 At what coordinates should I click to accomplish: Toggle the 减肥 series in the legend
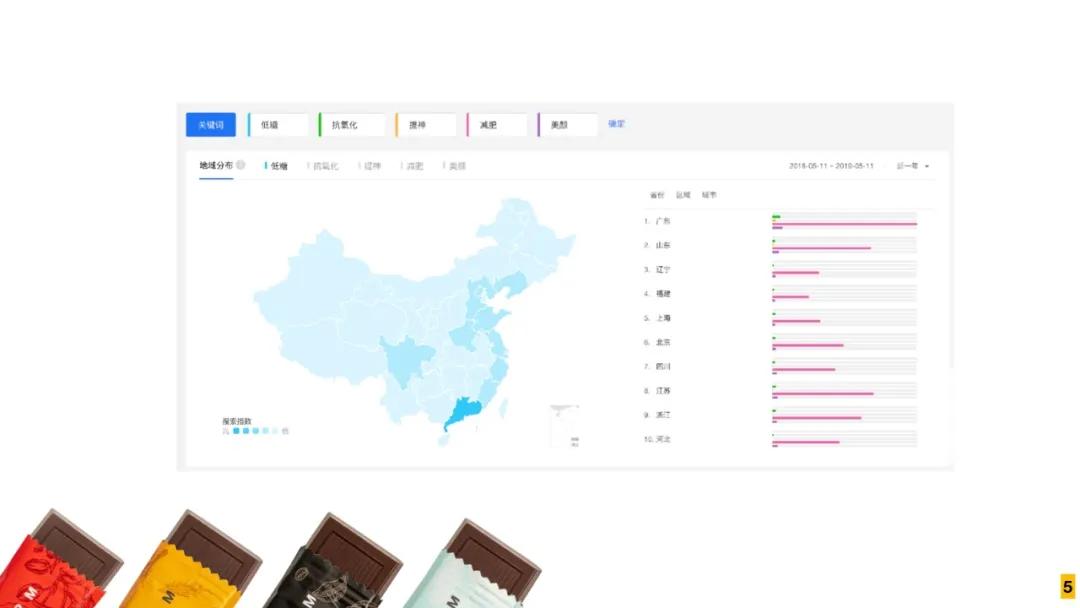pos(414,166)
